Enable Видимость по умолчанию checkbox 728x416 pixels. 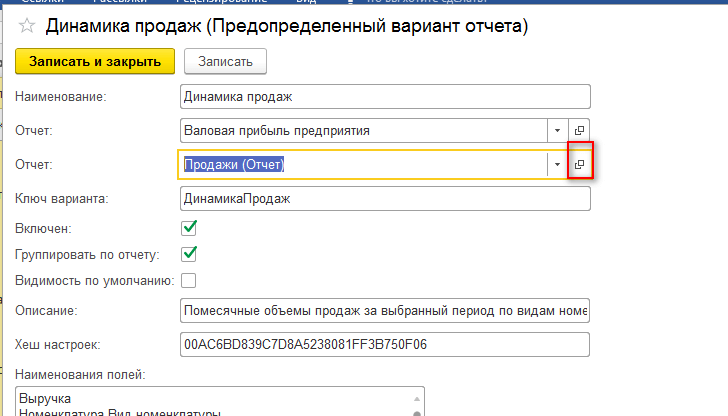(188, 280)
